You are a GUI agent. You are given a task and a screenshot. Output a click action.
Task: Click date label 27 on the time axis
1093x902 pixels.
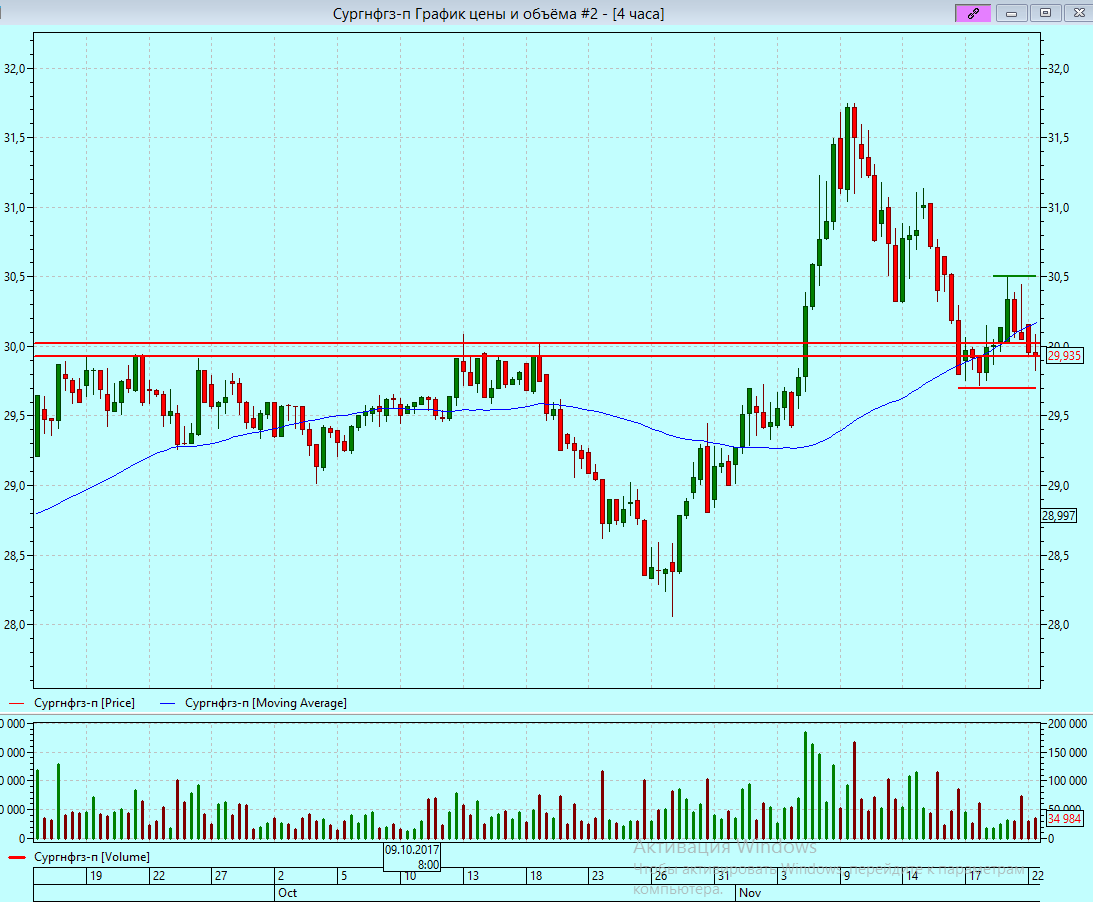221,876
